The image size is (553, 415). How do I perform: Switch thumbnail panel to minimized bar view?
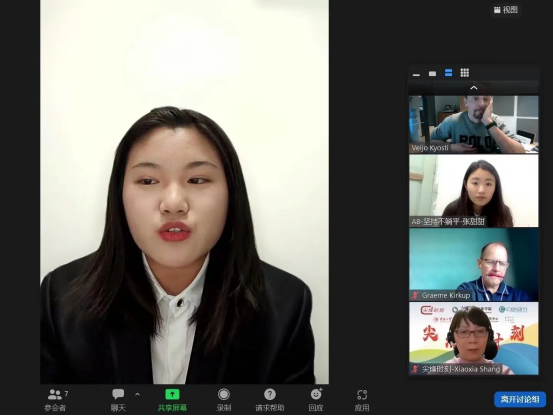(417, 73)
